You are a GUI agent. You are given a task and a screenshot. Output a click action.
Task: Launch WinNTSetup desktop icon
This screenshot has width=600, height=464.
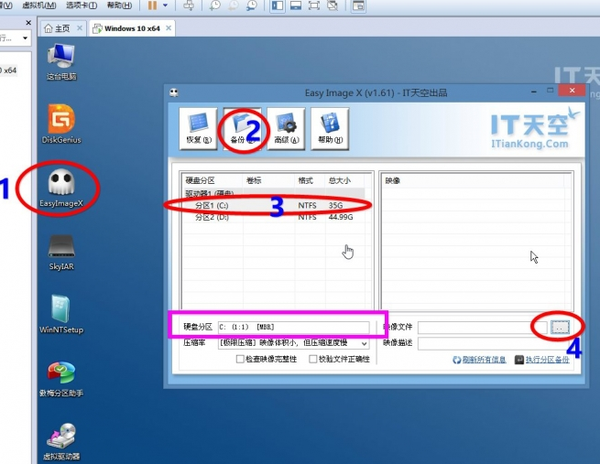coord(61,313)
